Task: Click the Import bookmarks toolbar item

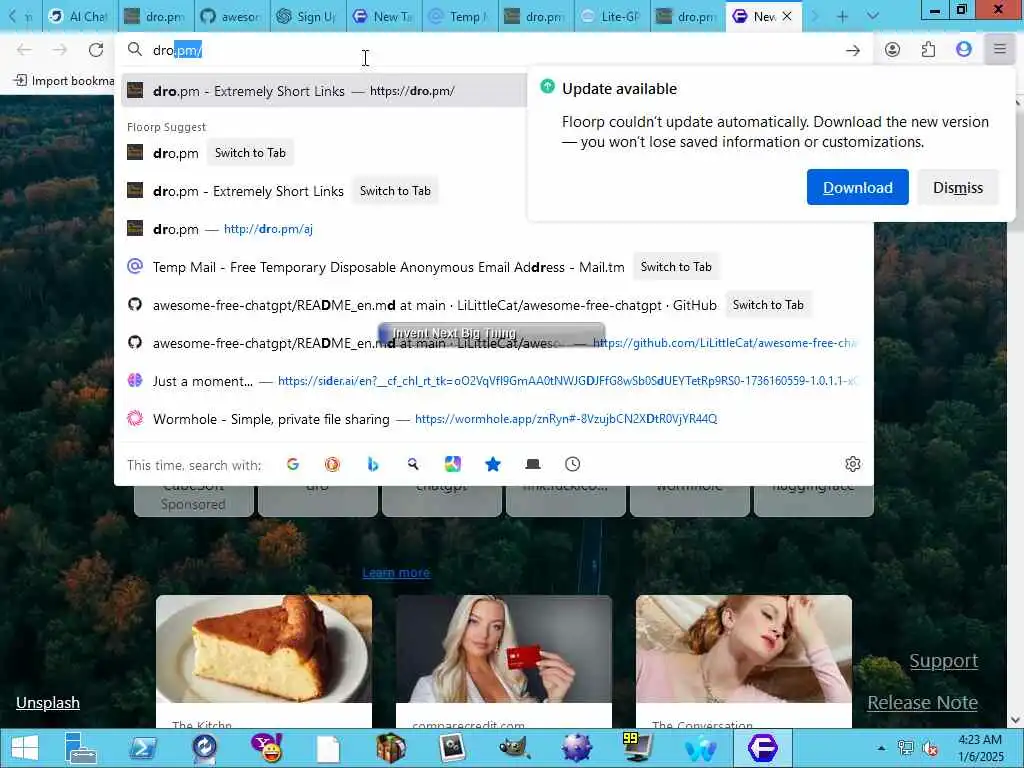Action: click(64, 80)
